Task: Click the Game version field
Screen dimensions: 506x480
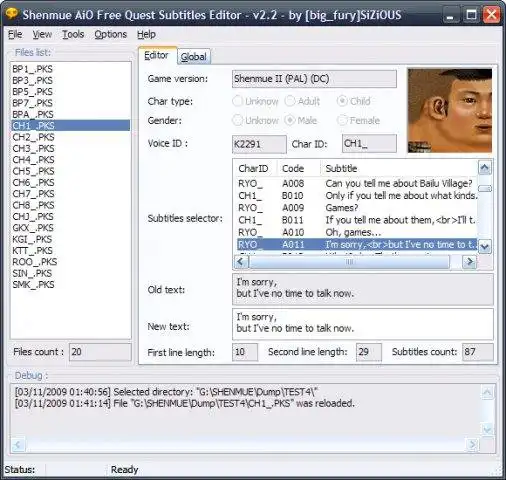Action: click(x=314, y=79)
